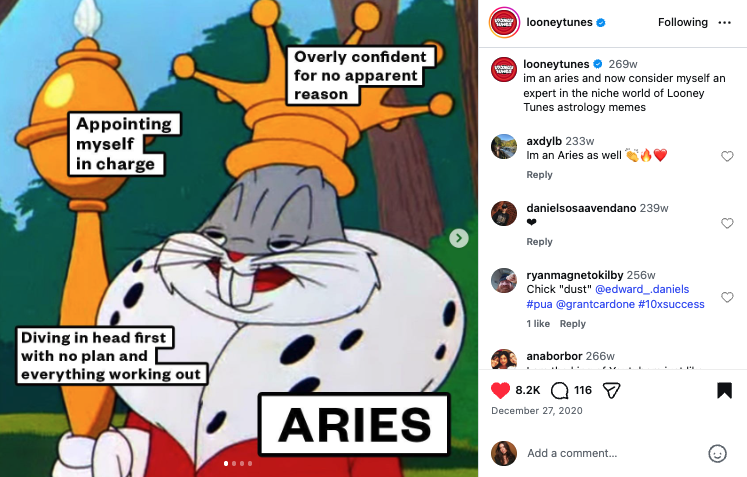Open comments via speech bubble icon

pyautogui.click(x=559, y=391)
